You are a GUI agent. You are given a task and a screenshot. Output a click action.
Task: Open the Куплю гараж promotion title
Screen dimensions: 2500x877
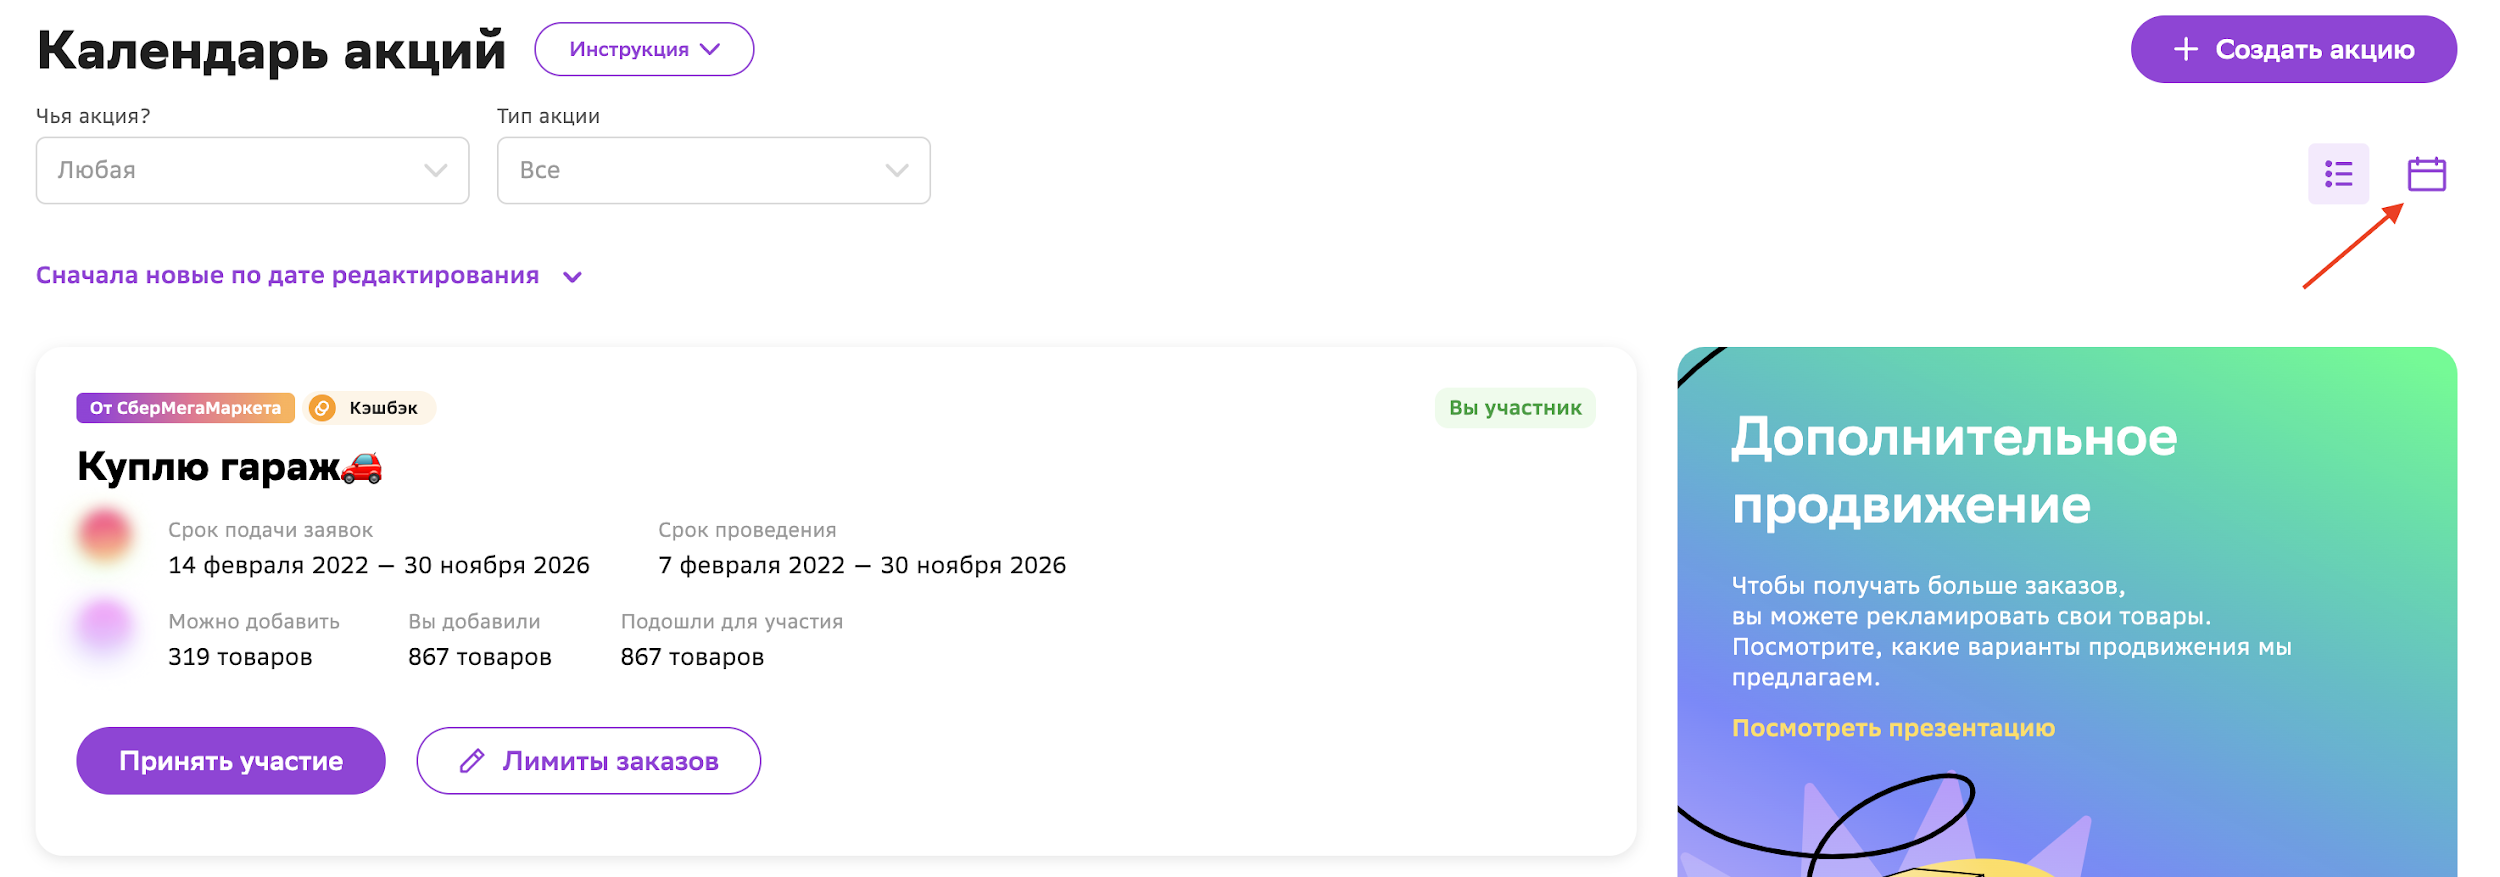[208, 467]
